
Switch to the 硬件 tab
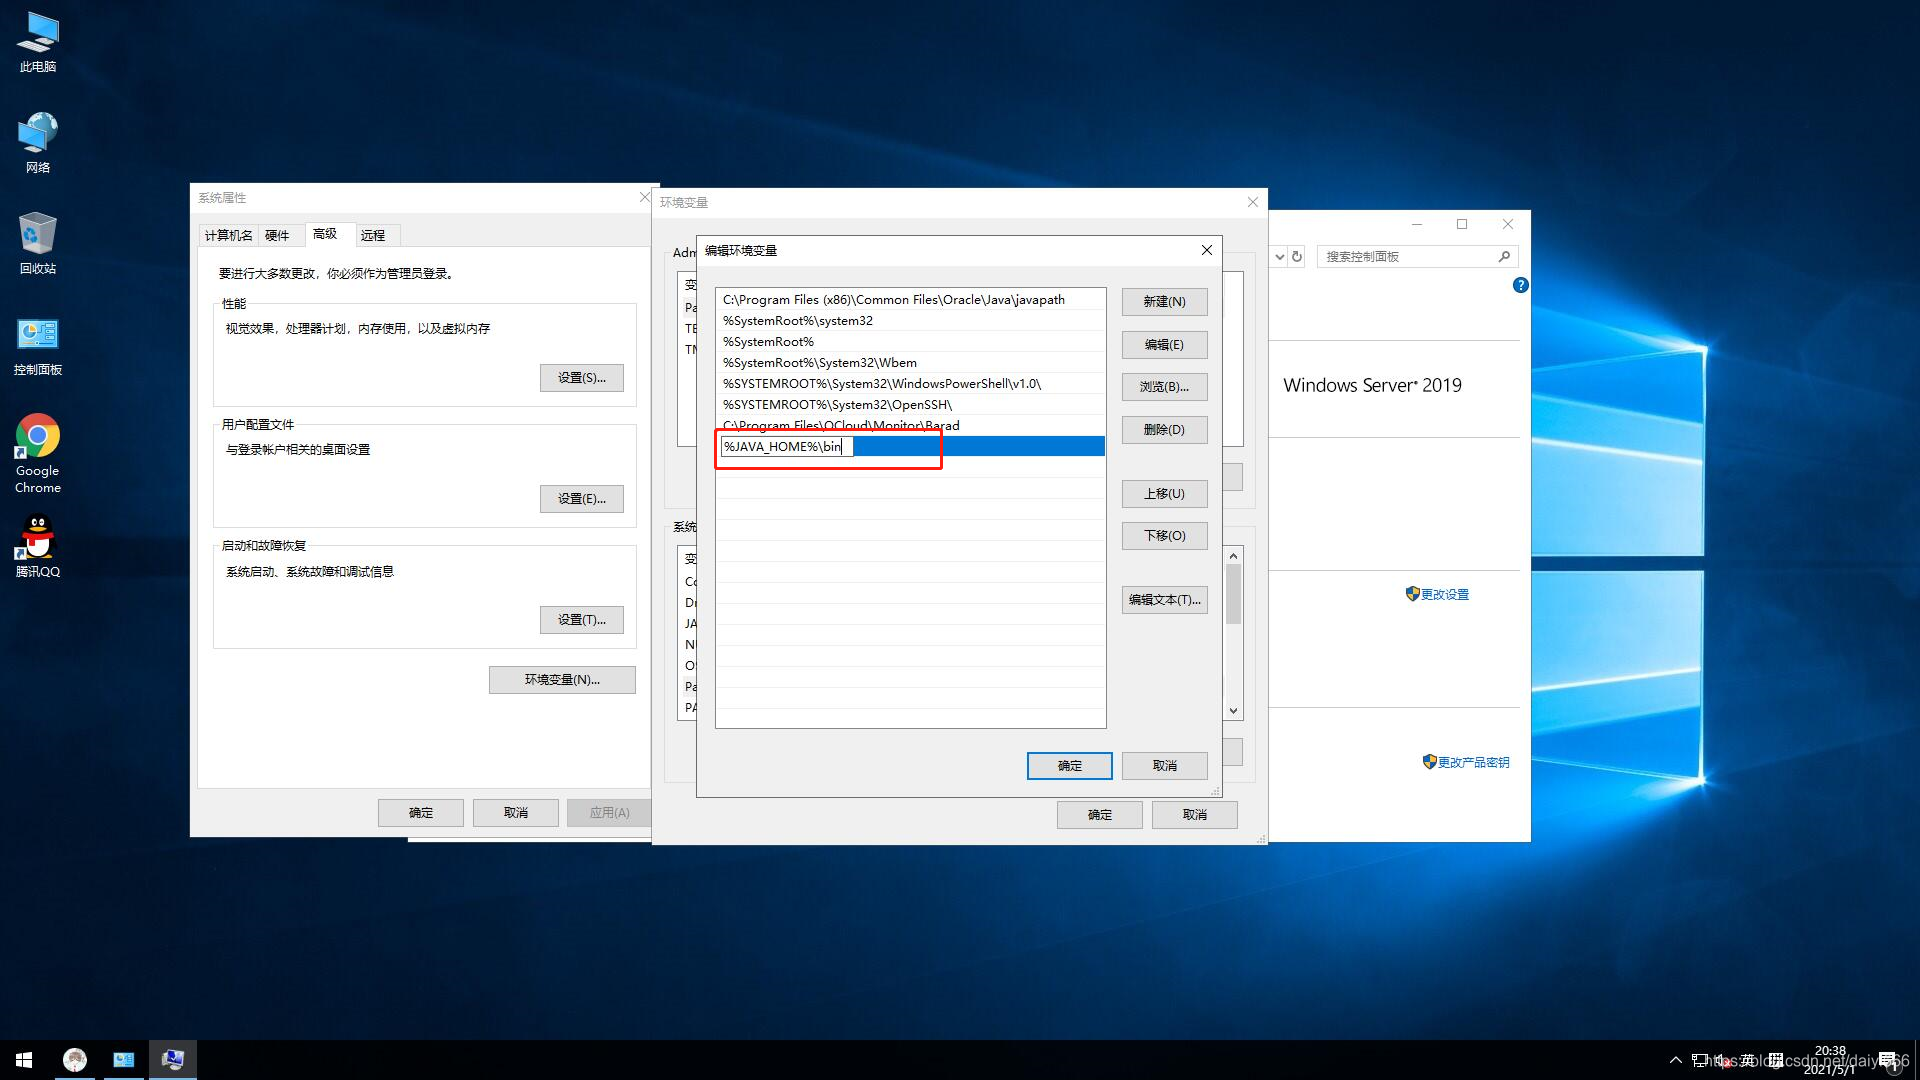(x=277, y=236)
